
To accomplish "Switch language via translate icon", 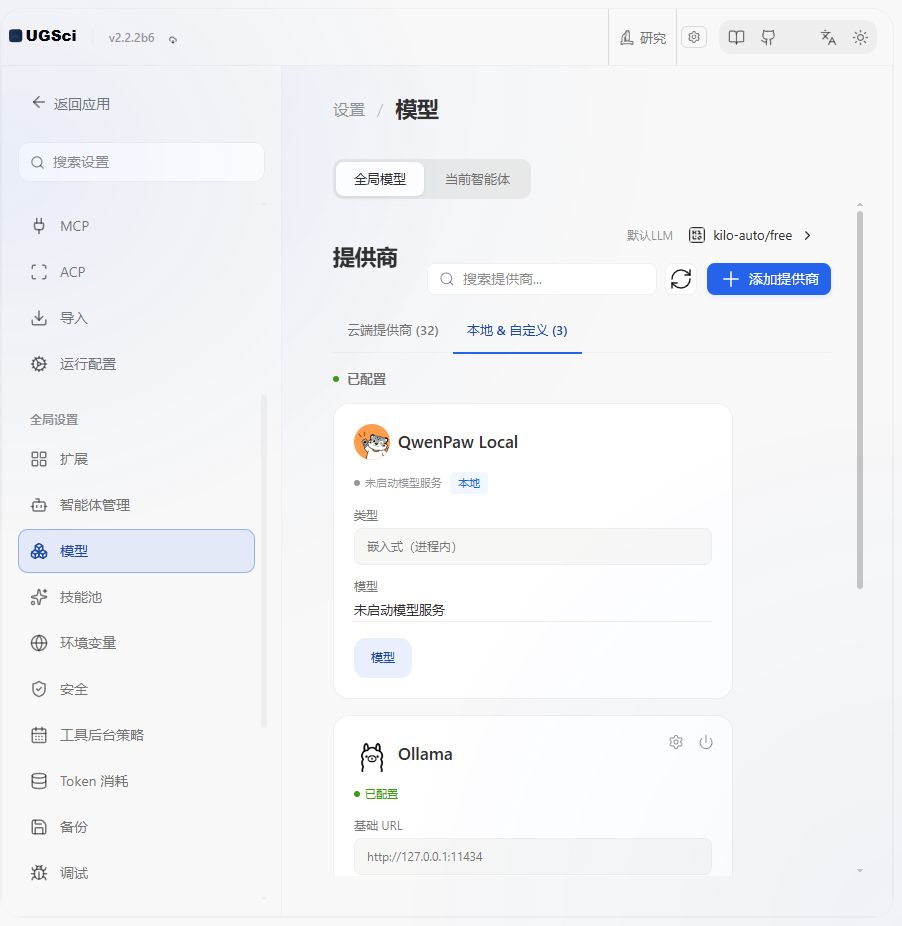I will click(828, 38).
